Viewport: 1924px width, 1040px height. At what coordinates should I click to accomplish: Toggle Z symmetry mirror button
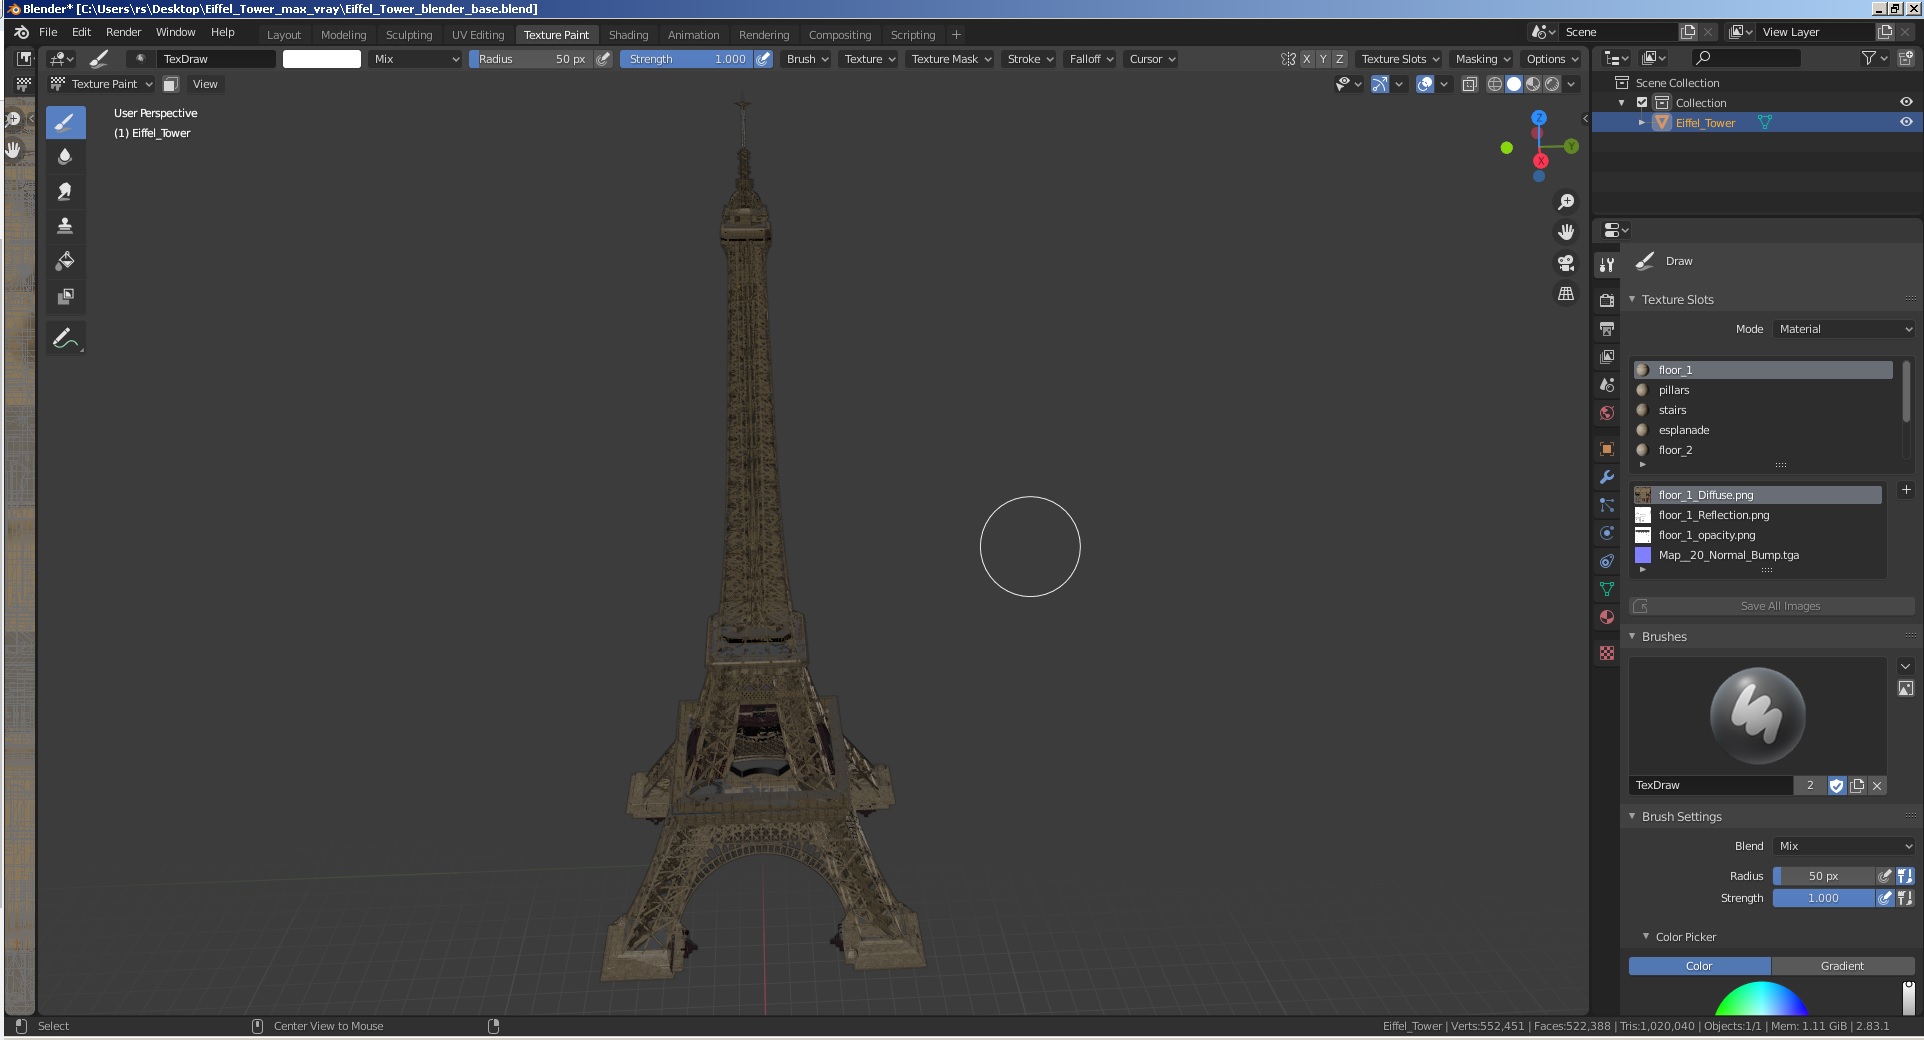[x=1340, y=59]
